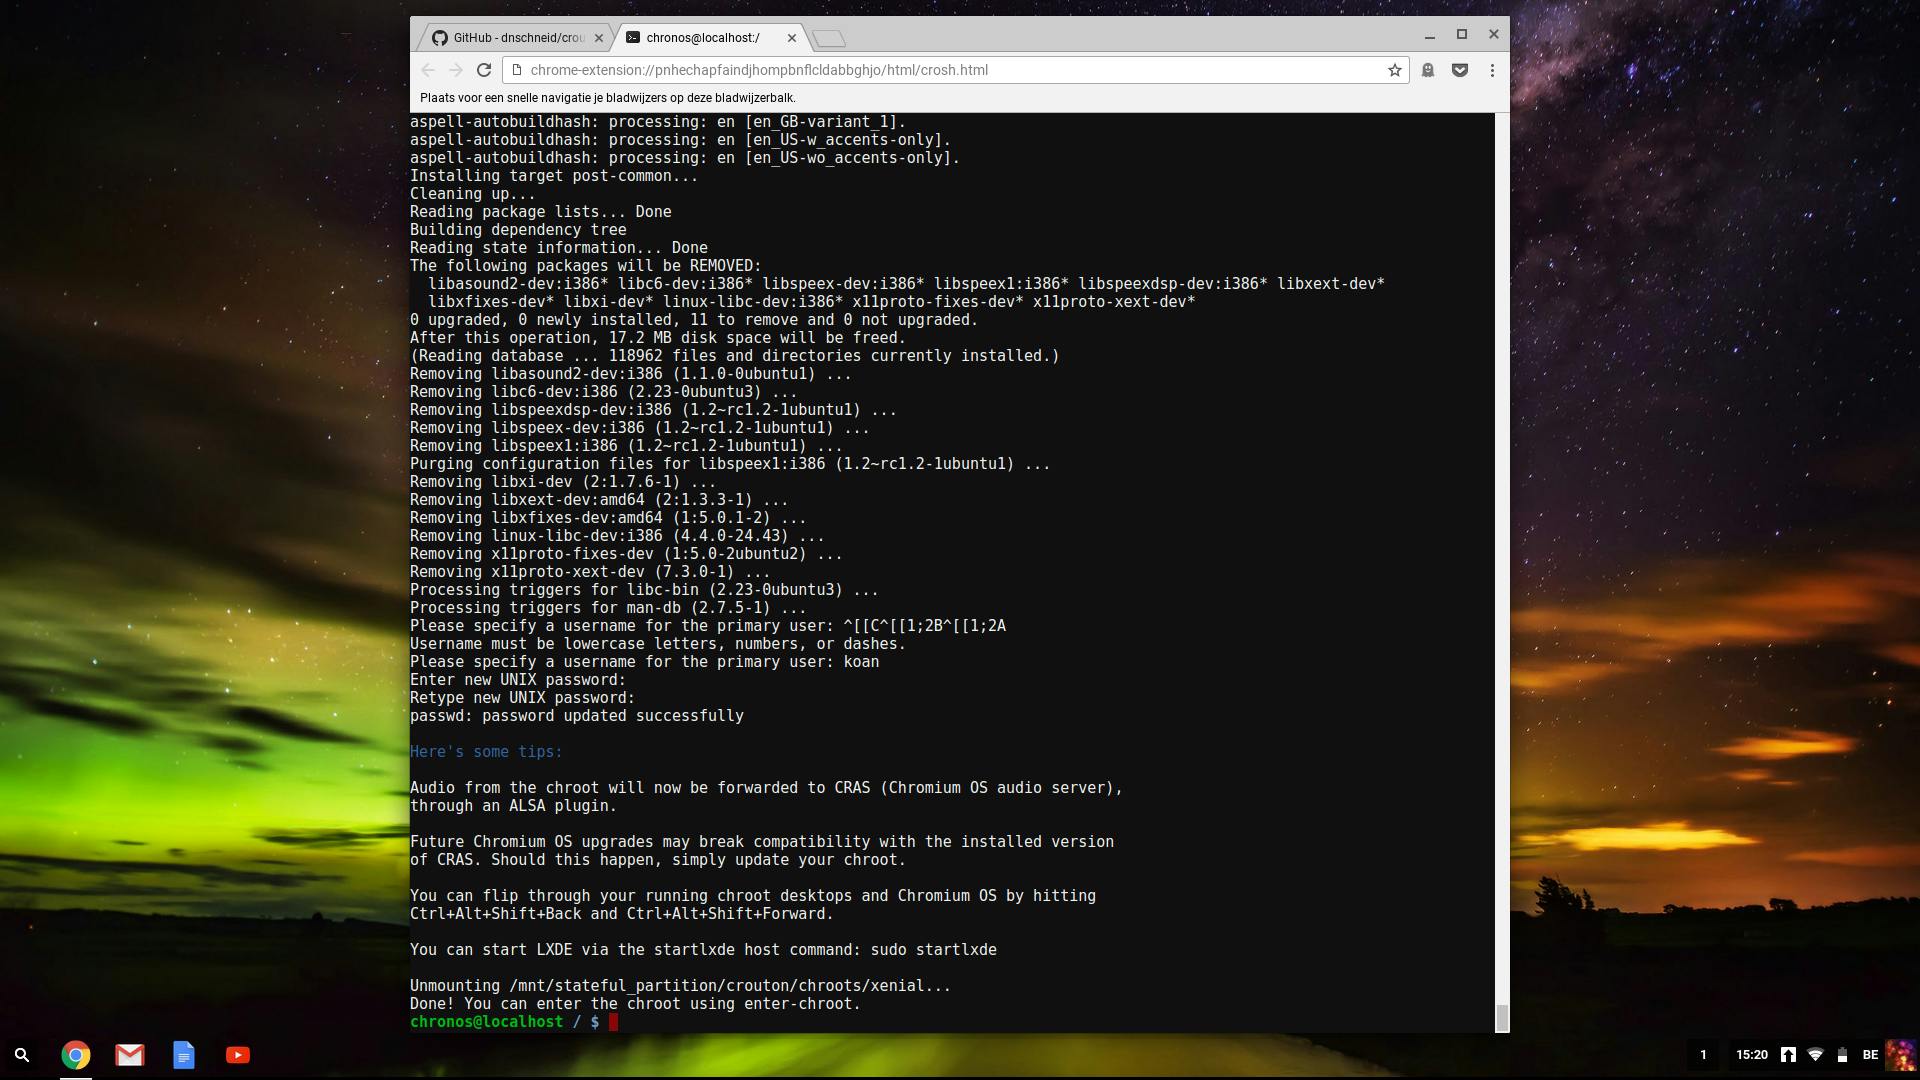Open Gmail from the shelf
This screenshot has height=1080, width=1920.
click(130, 1055)
